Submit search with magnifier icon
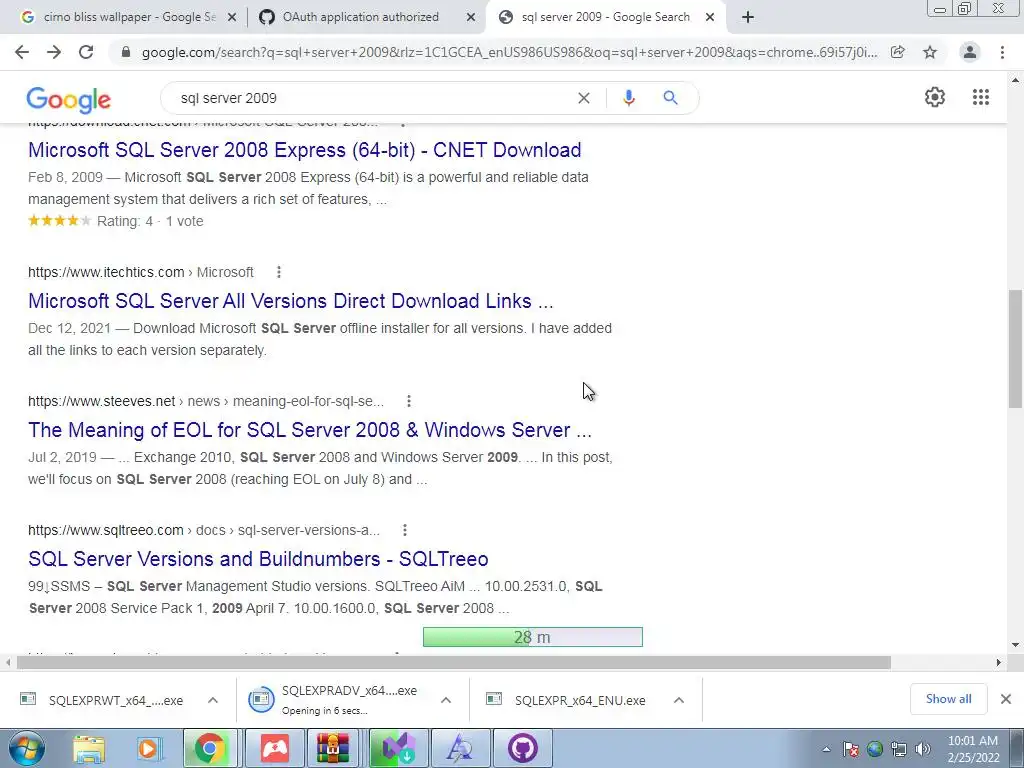 670,98
